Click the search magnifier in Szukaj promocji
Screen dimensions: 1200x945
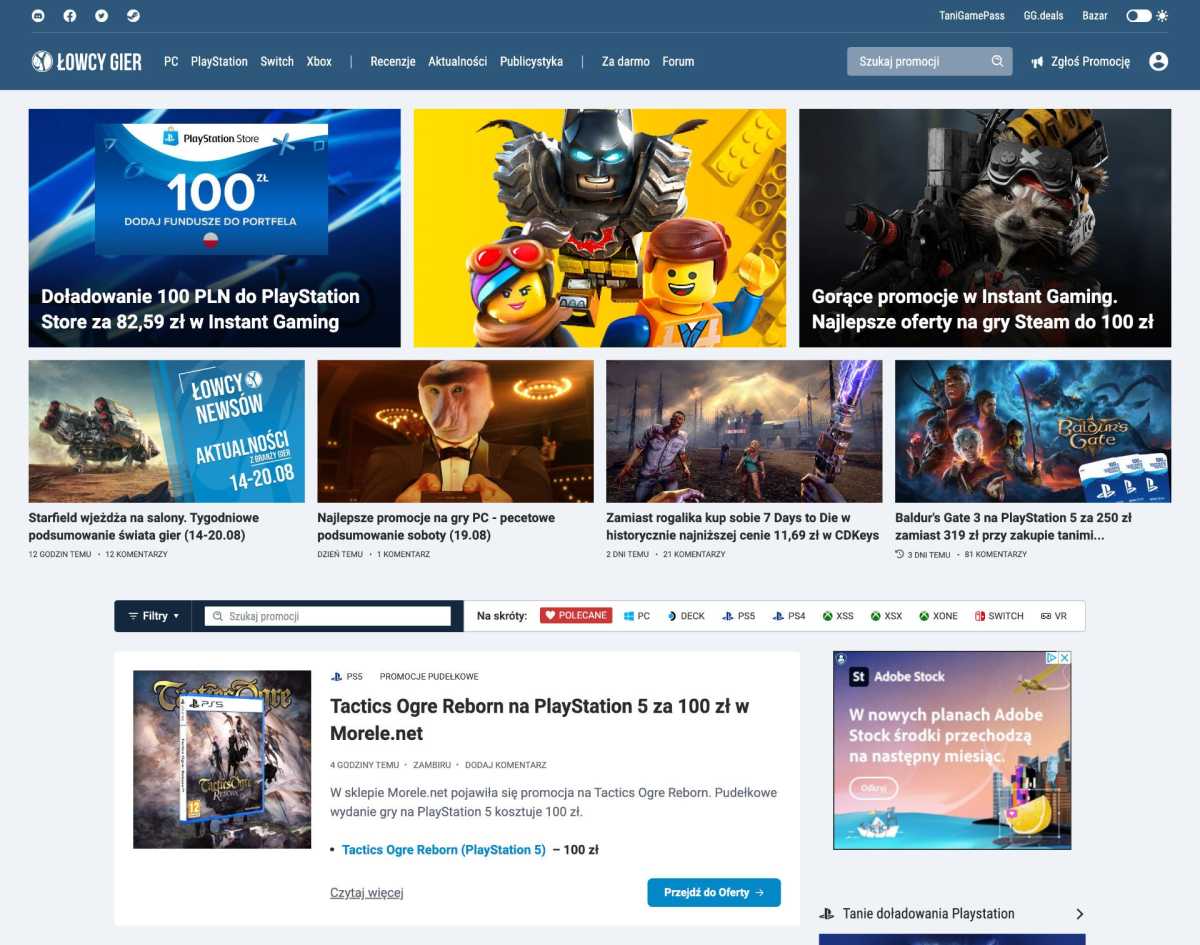pos(996,61)
